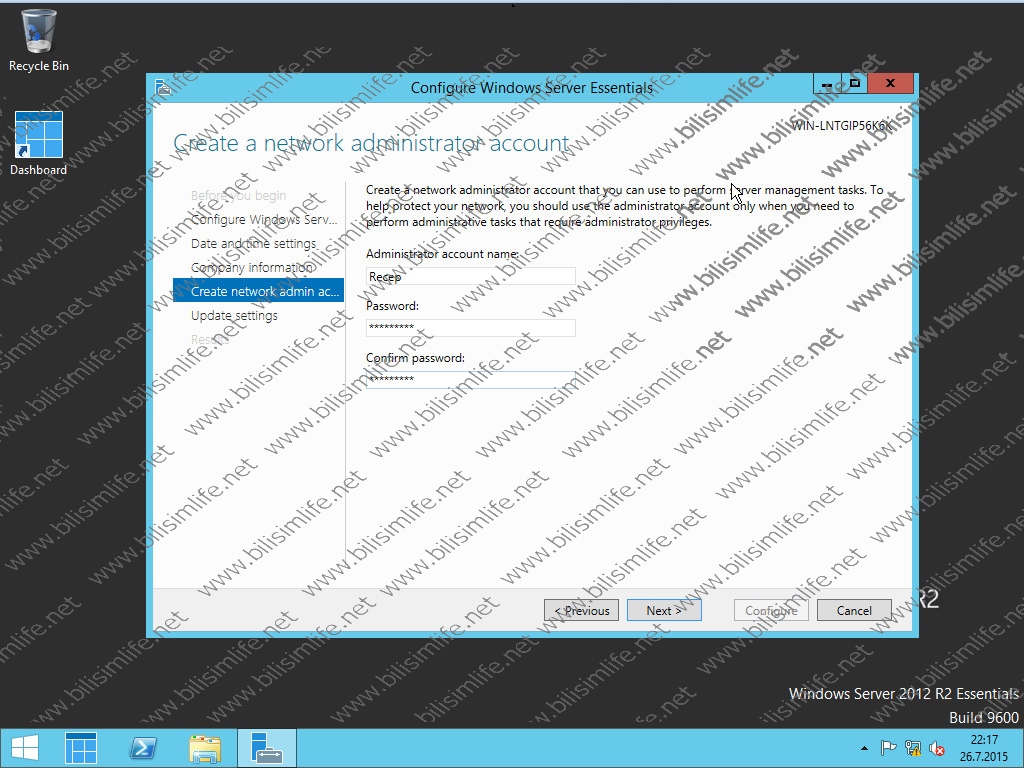
Task: Click the Password input field
Action: pos(470,327)
